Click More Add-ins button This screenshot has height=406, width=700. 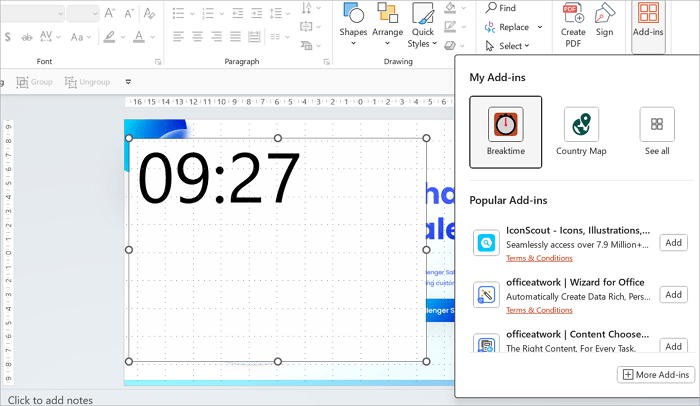656,375
